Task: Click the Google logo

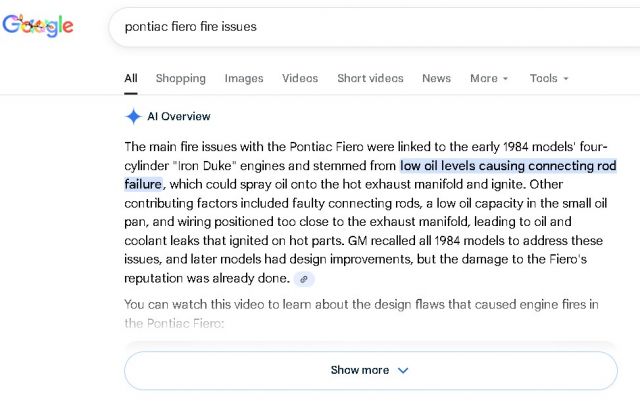Action: (38, 26)
